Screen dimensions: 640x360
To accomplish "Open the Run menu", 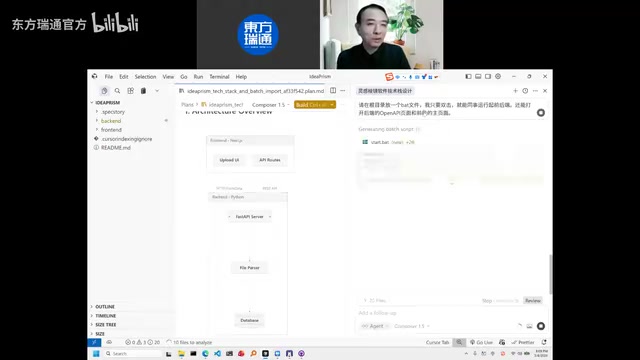I will point(198,77).
